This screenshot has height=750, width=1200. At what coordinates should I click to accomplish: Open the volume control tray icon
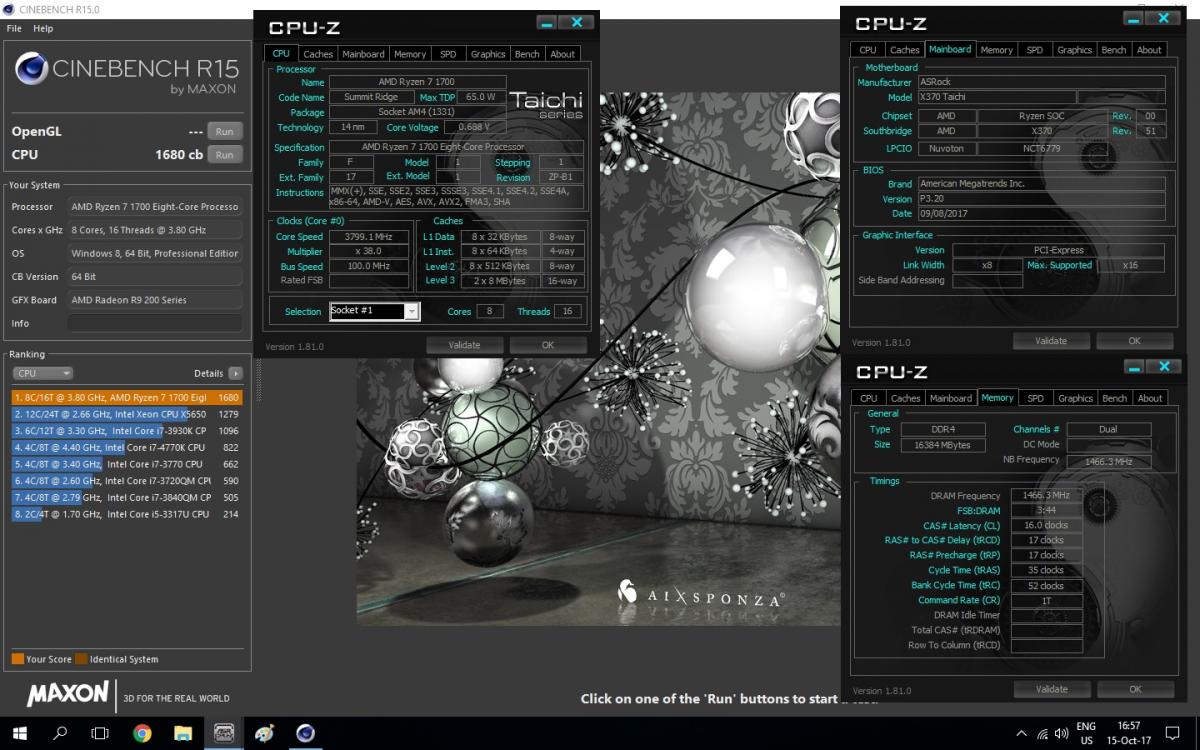1062,733
